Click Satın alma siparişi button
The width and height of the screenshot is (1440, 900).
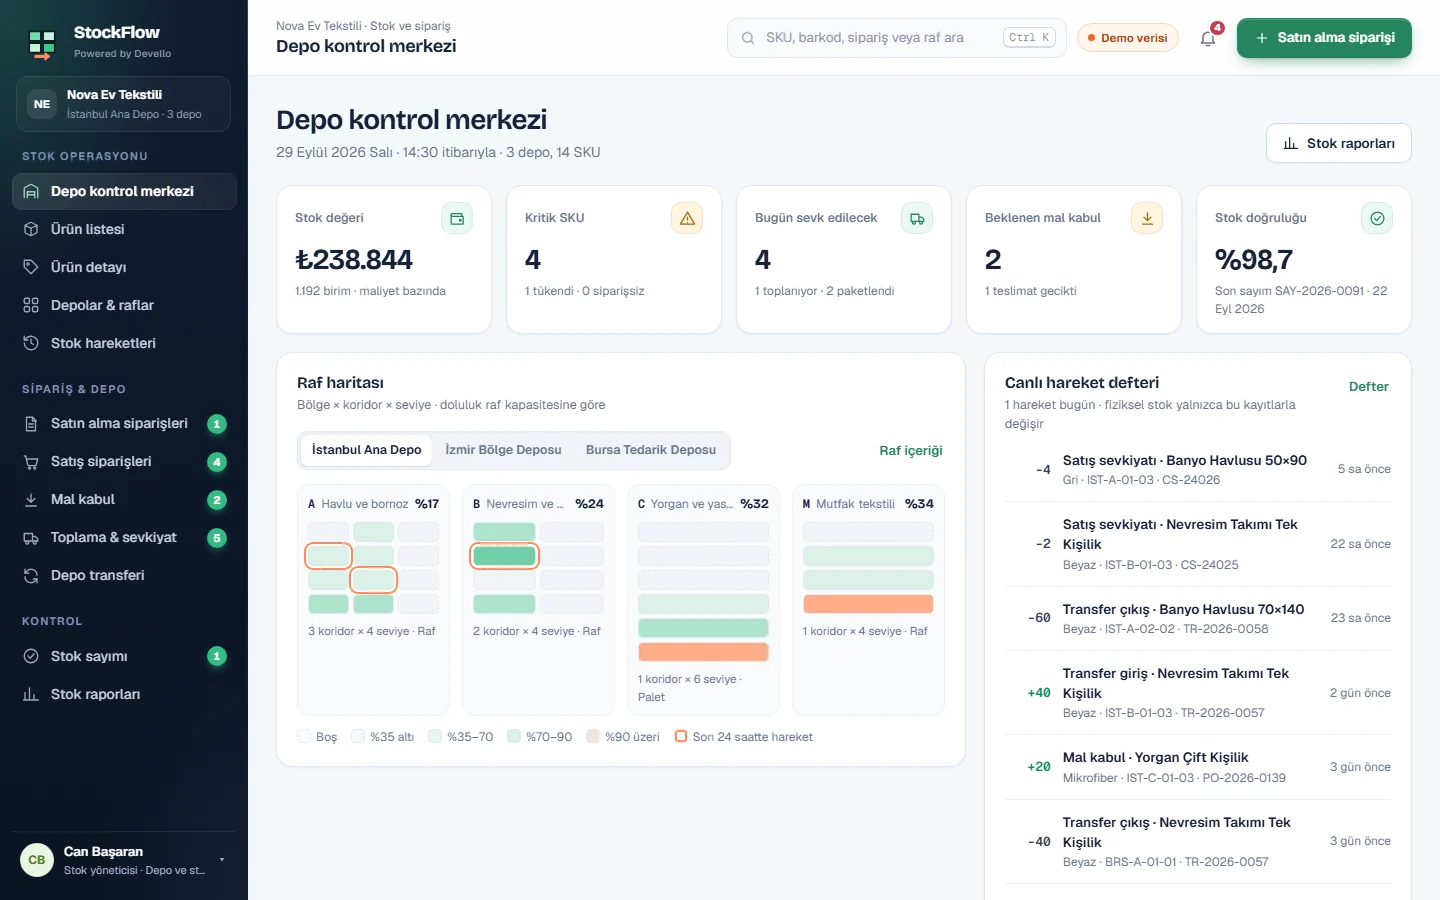1324,38
